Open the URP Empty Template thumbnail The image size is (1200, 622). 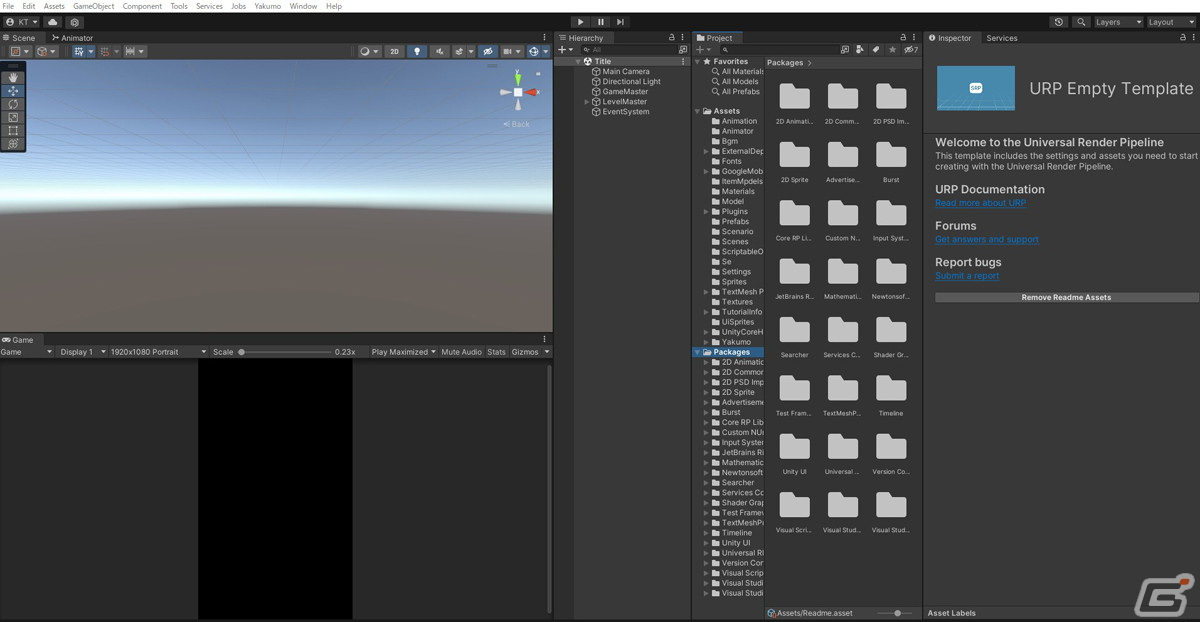(x=976, y=88)
